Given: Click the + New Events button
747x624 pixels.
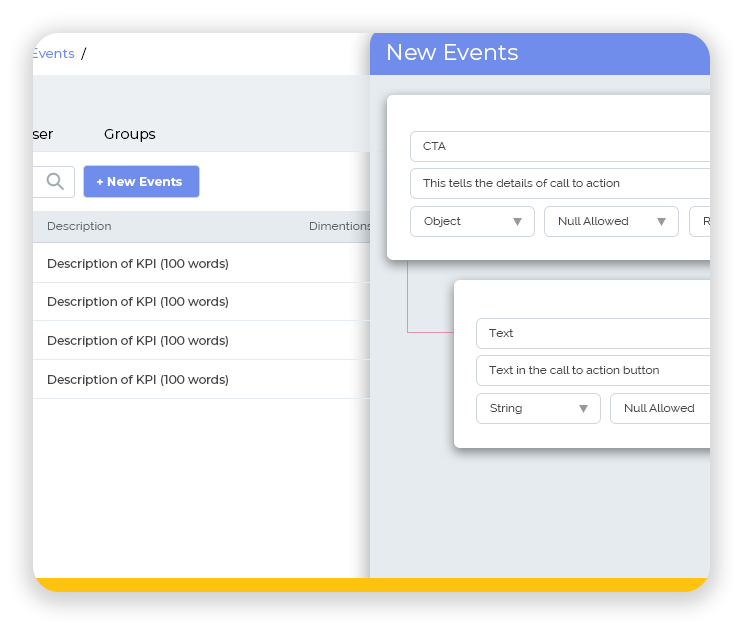Looking at the screenshot, I should tap(141, 182).
